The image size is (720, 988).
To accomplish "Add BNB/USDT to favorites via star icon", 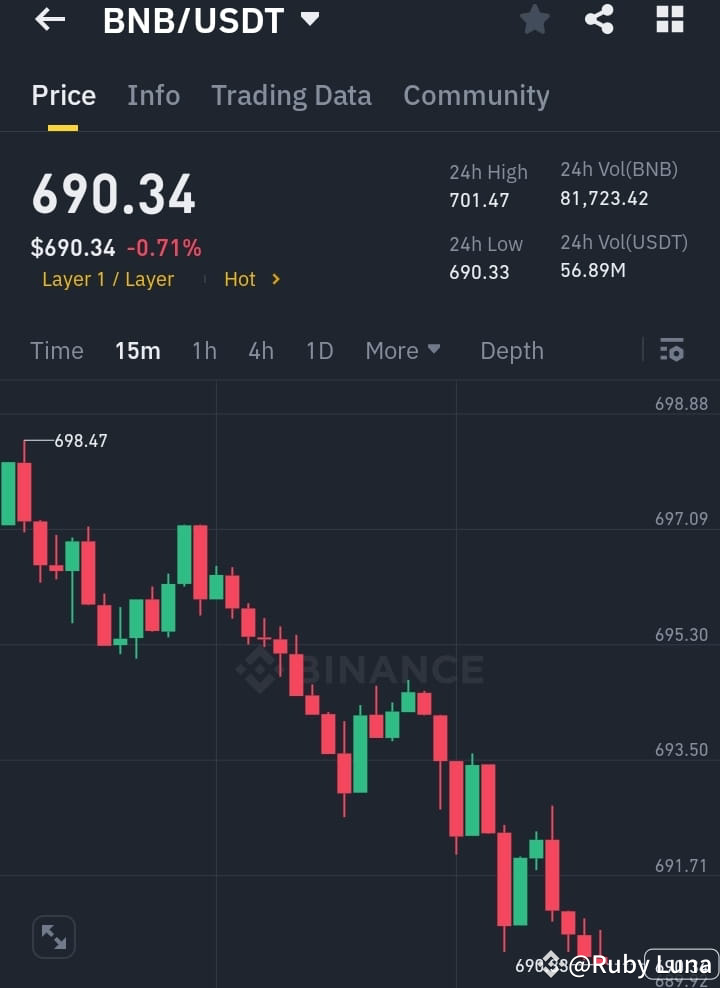I will click(x=534, y=20).
